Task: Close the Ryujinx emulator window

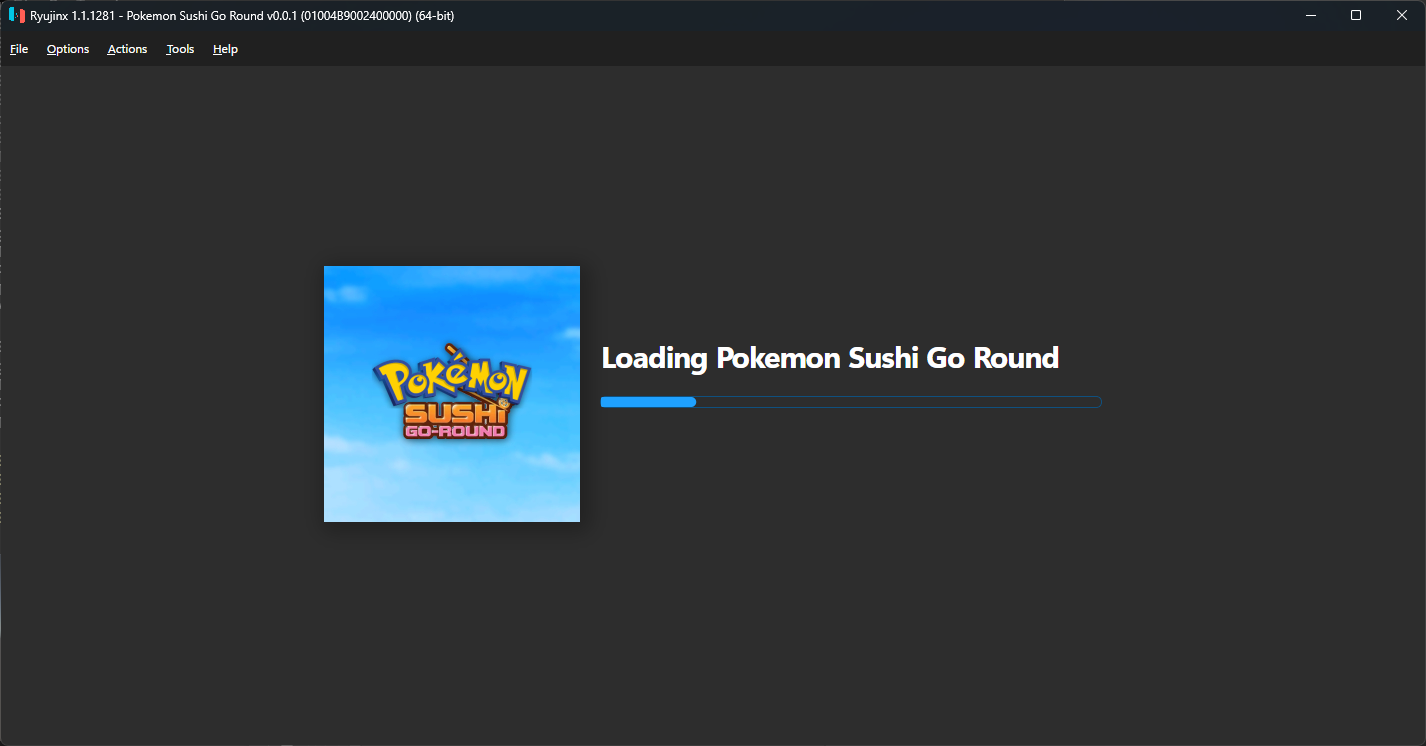Action: point(1402,15)
